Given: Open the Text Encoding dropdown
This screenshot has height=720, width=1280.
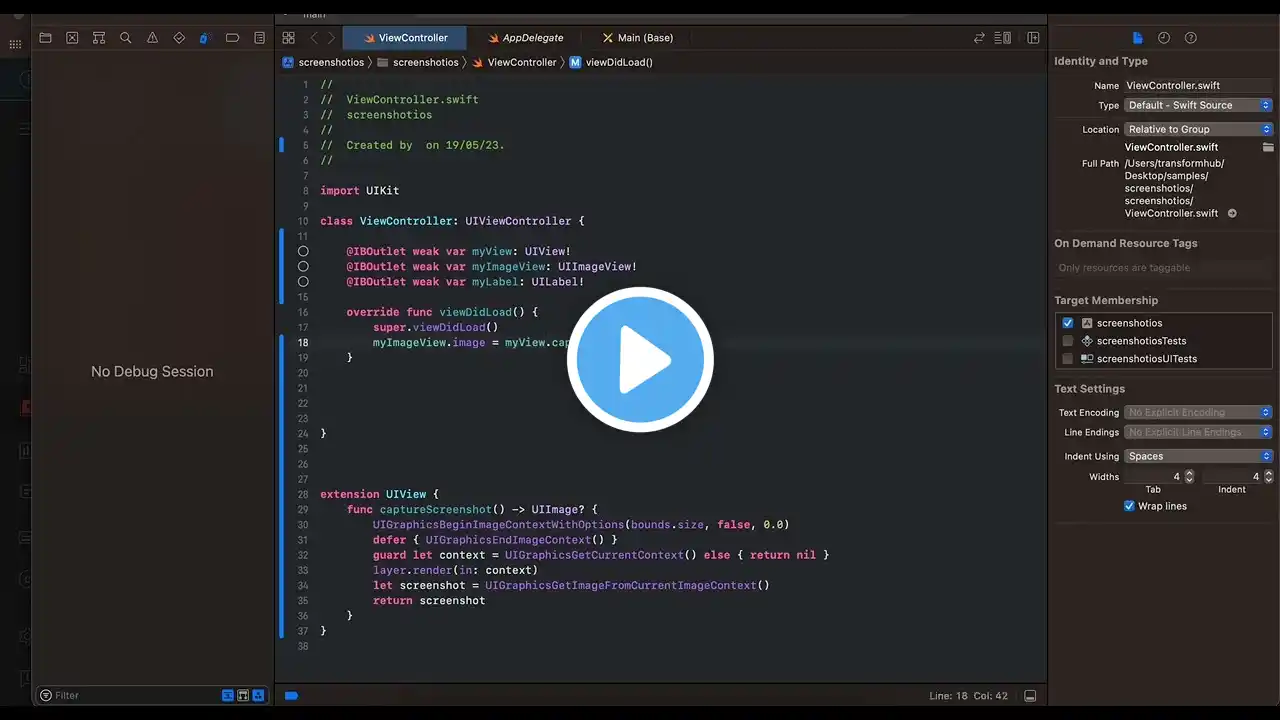Looking at the screenshot, I should click(x=1199, y=412).
